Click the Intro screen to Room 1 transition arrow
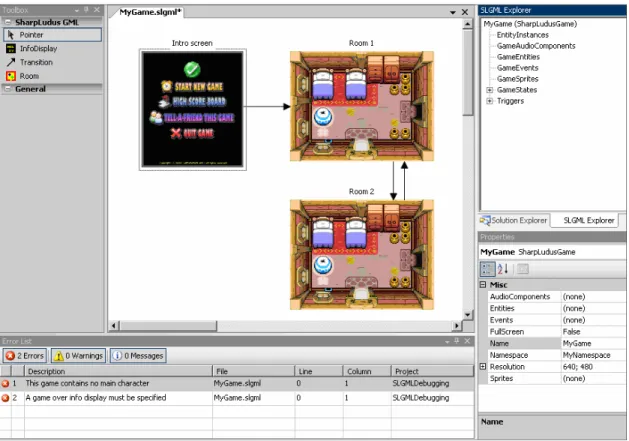 click(267, 106)
